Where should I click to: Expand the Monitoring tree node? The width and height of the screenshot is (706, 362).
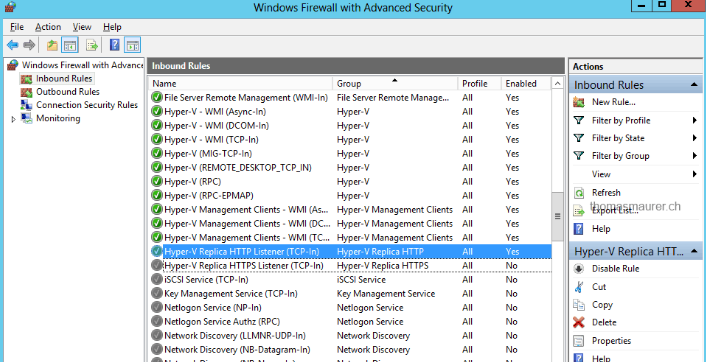13,119
